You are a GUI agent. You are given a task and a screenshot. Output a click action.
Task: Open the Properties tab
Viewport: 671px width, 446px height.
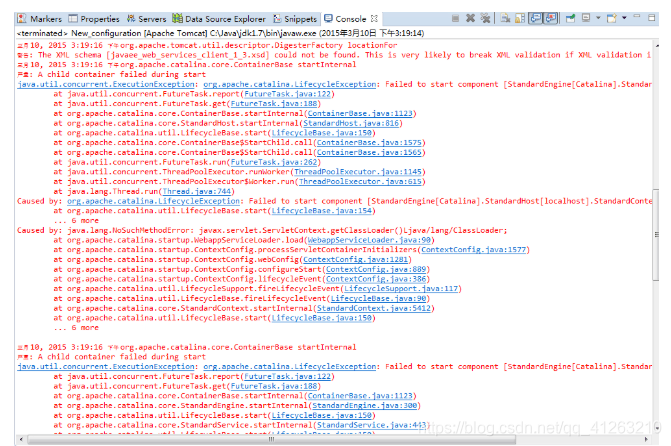pos(94,19)
